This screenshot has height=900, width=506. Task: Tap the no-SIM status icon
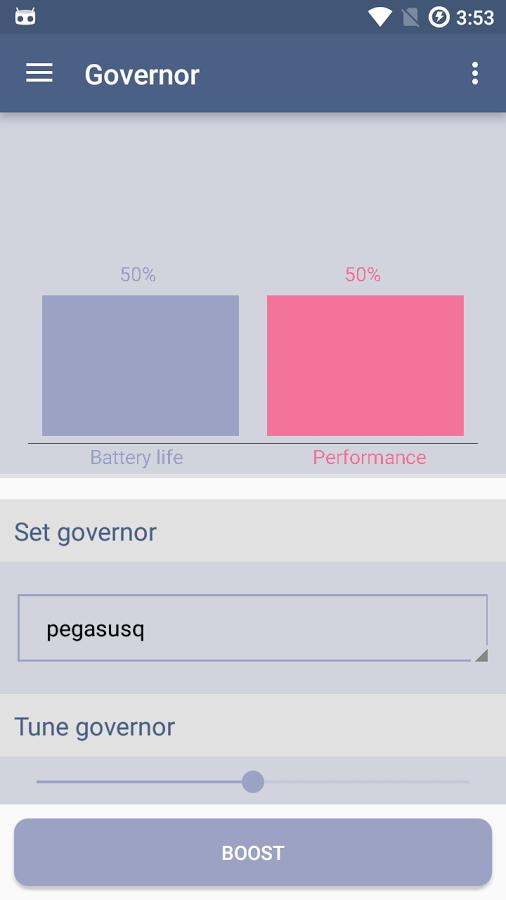click(410, 18)
